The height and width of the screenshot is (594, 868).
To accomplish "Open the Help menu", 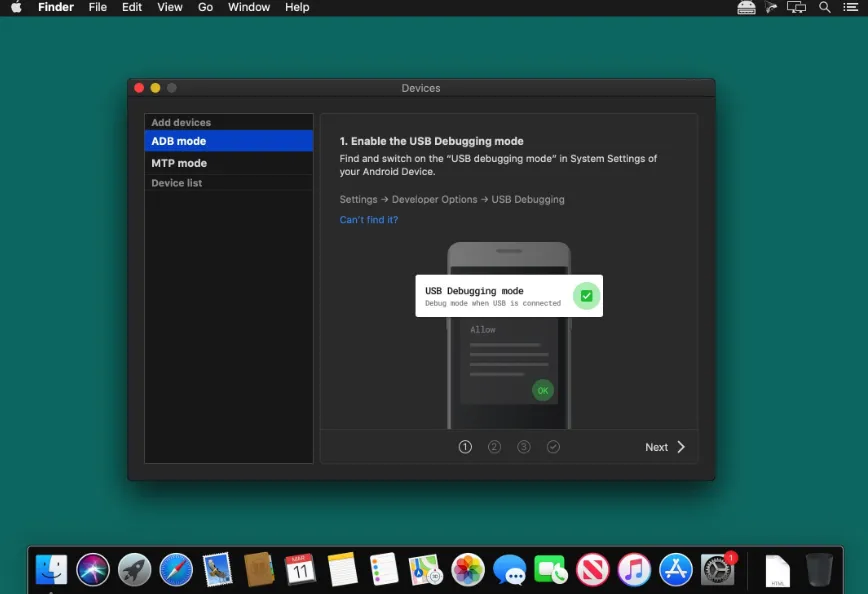I will pos(297,7).
